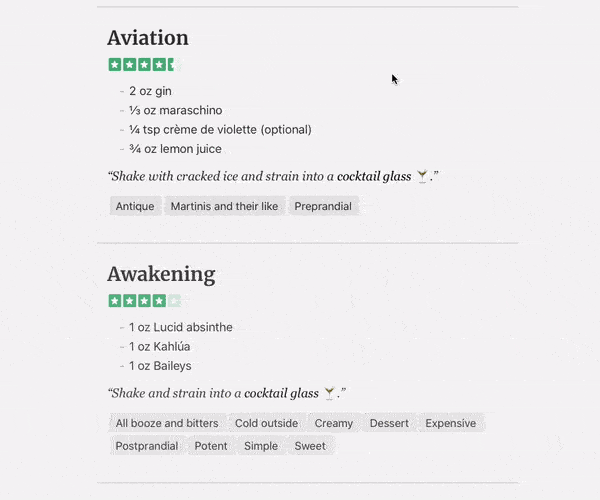This screenshot has height=500, width=600.
Task: Select the Creamy tag
Action: point(334,423)
